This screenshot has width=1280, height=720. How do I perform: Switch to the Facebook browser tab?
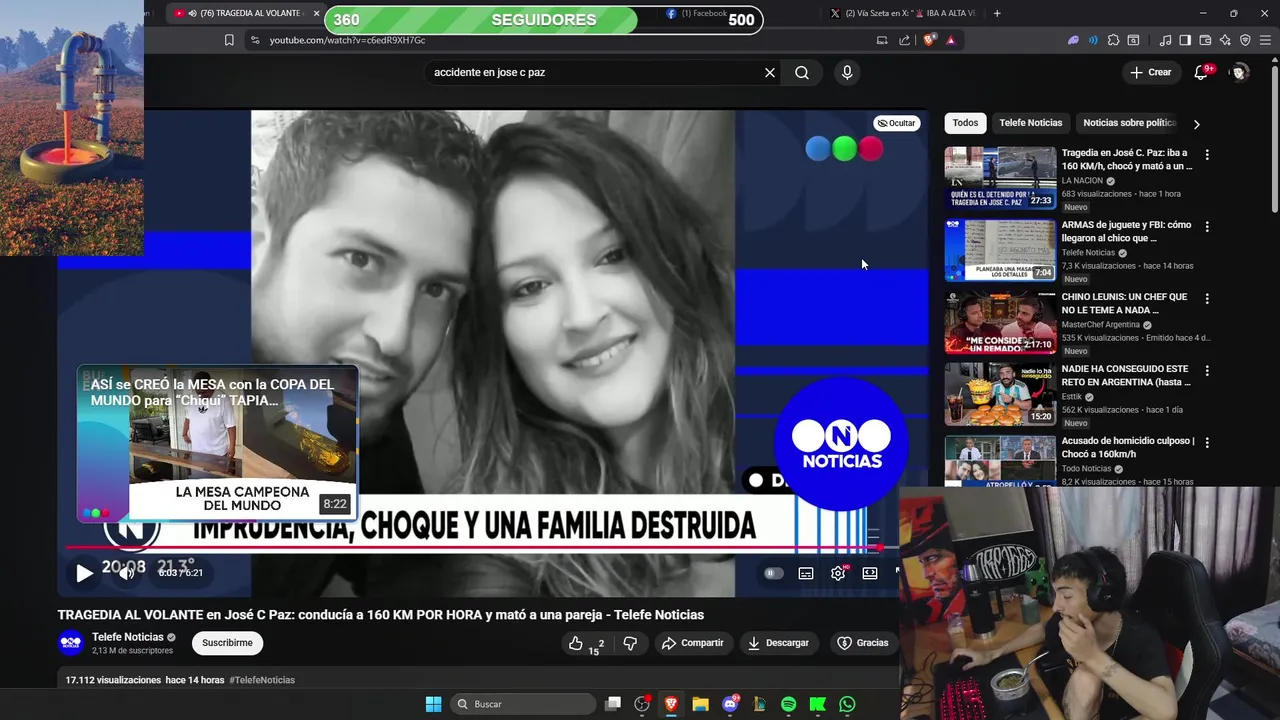tap(700, 13)
